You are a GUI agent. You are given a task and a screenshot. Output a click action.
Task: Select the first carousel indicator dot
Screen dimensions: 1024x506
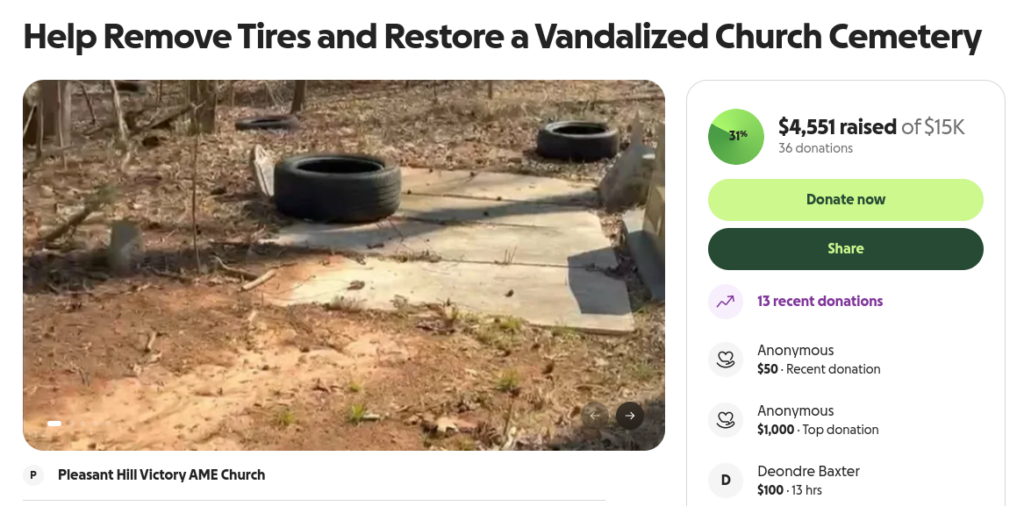54,424
